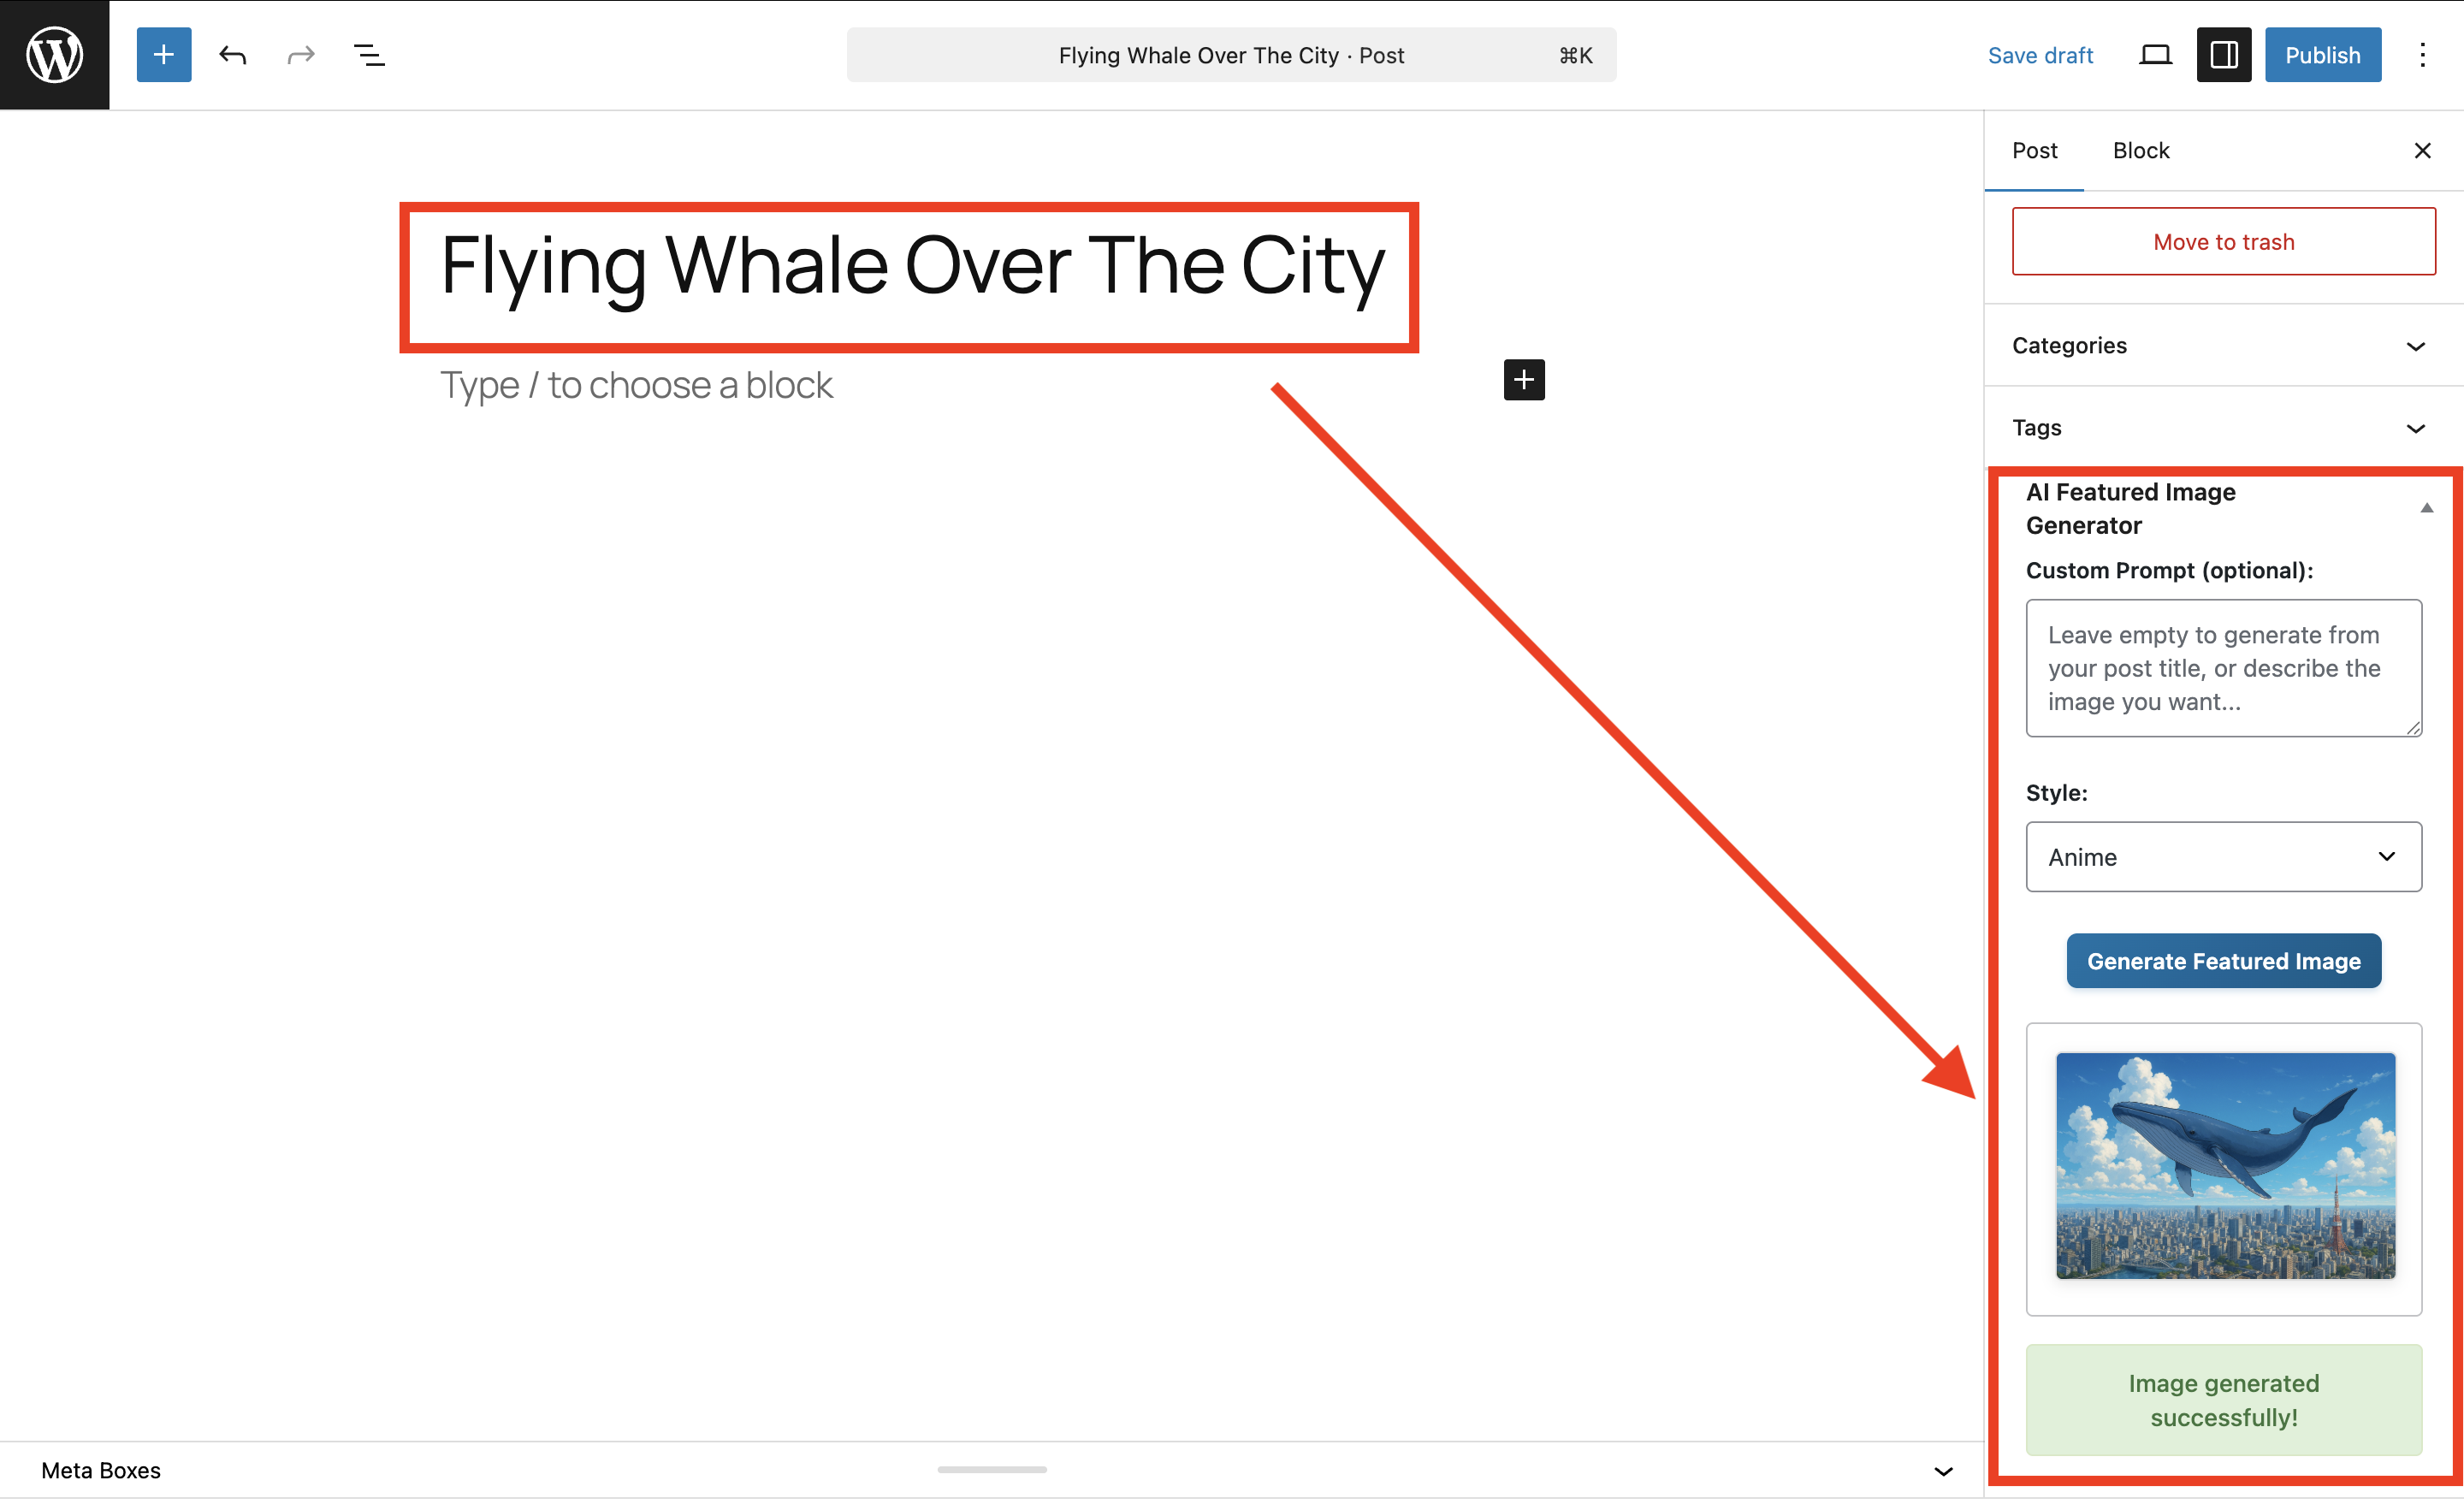Open the document overview list icon
Screen dimensions: 2464x1504
369,55
